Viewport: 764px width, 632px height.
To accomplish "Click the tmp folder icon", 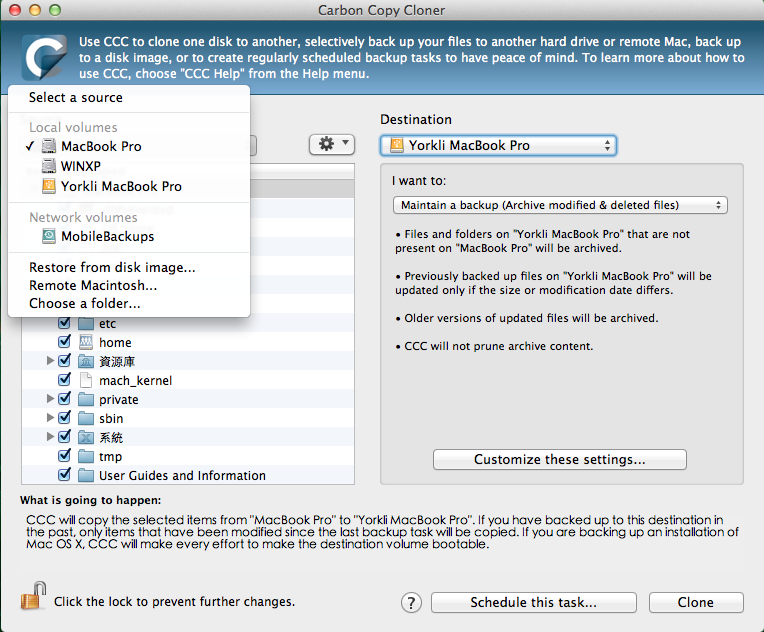I will (86, 457).
